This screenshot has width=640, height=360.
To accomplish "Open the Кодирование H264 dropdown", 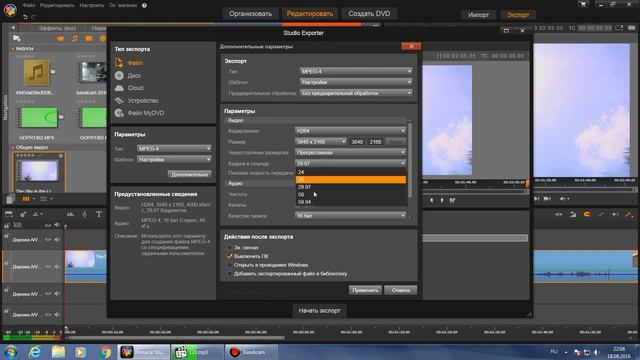I will pyautogui.click(x=350, y=131).
